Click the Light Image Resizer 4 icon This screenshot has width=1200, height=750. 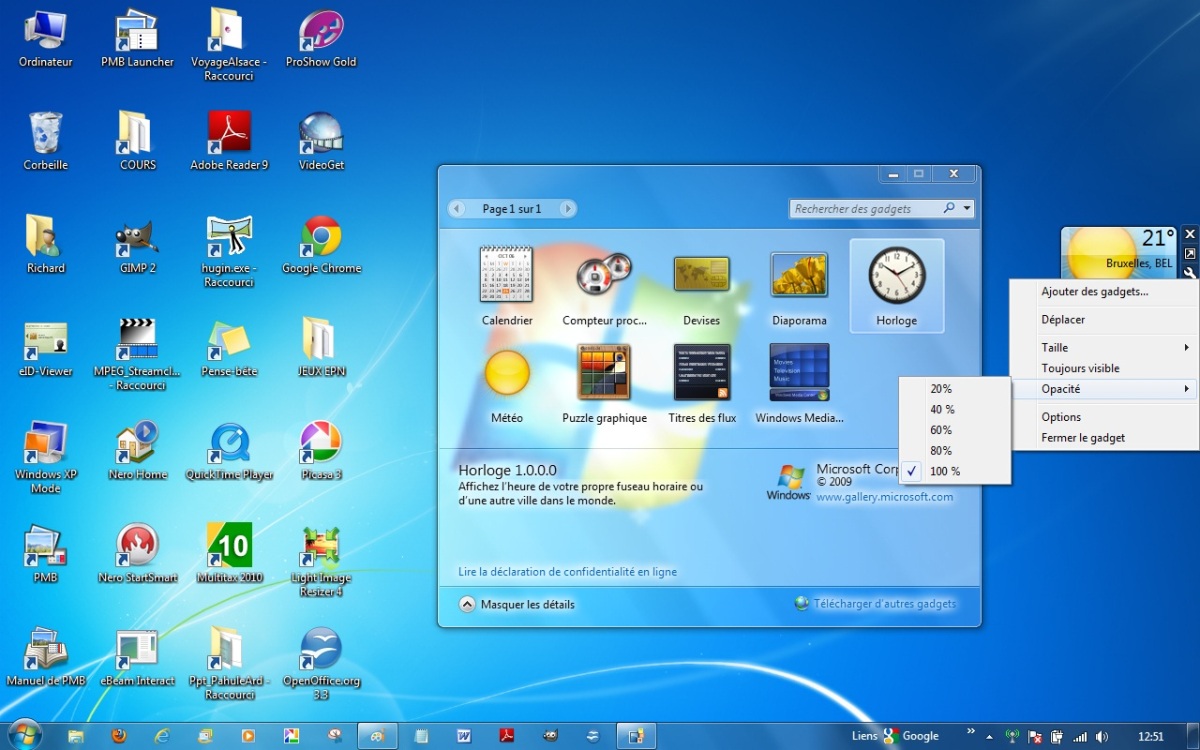coord(321,560)
